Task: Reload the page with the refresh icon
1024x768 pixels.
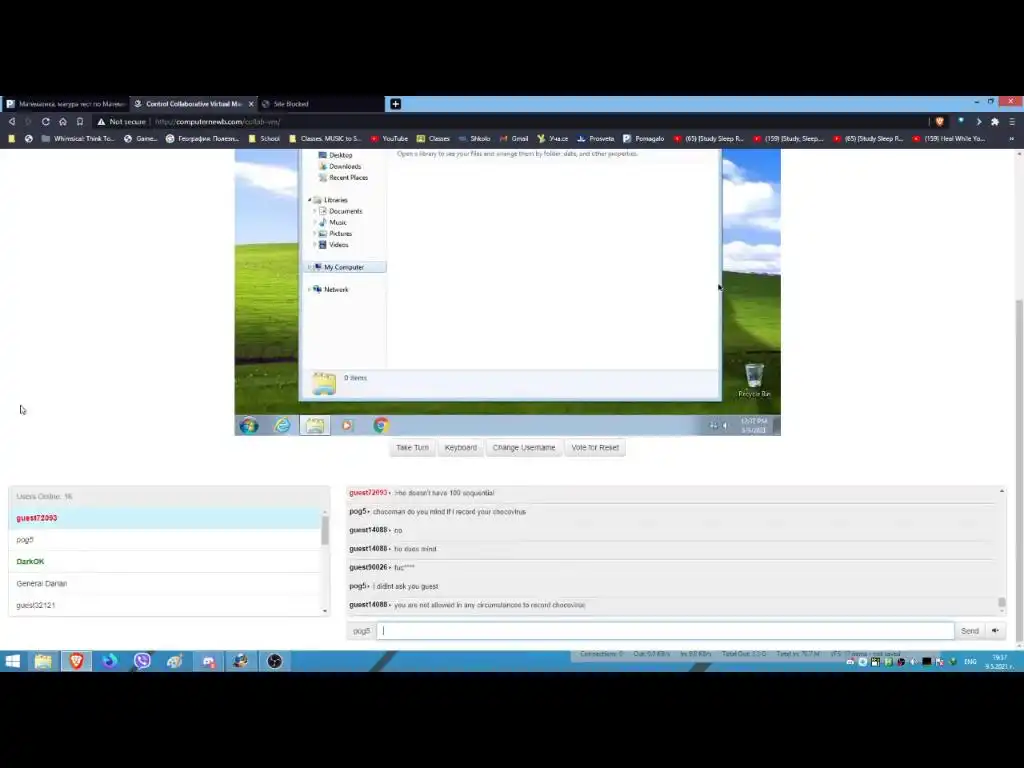Action: (x=46, y=121)
